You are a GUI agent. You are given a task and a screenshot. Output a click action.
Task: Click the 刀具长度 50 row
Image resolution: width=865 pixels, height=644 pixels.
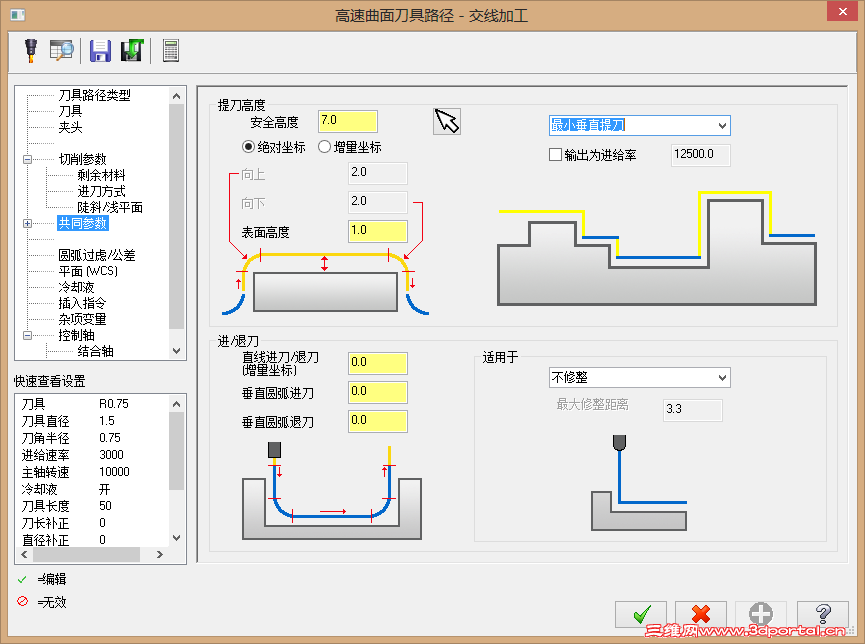(92, 506)
